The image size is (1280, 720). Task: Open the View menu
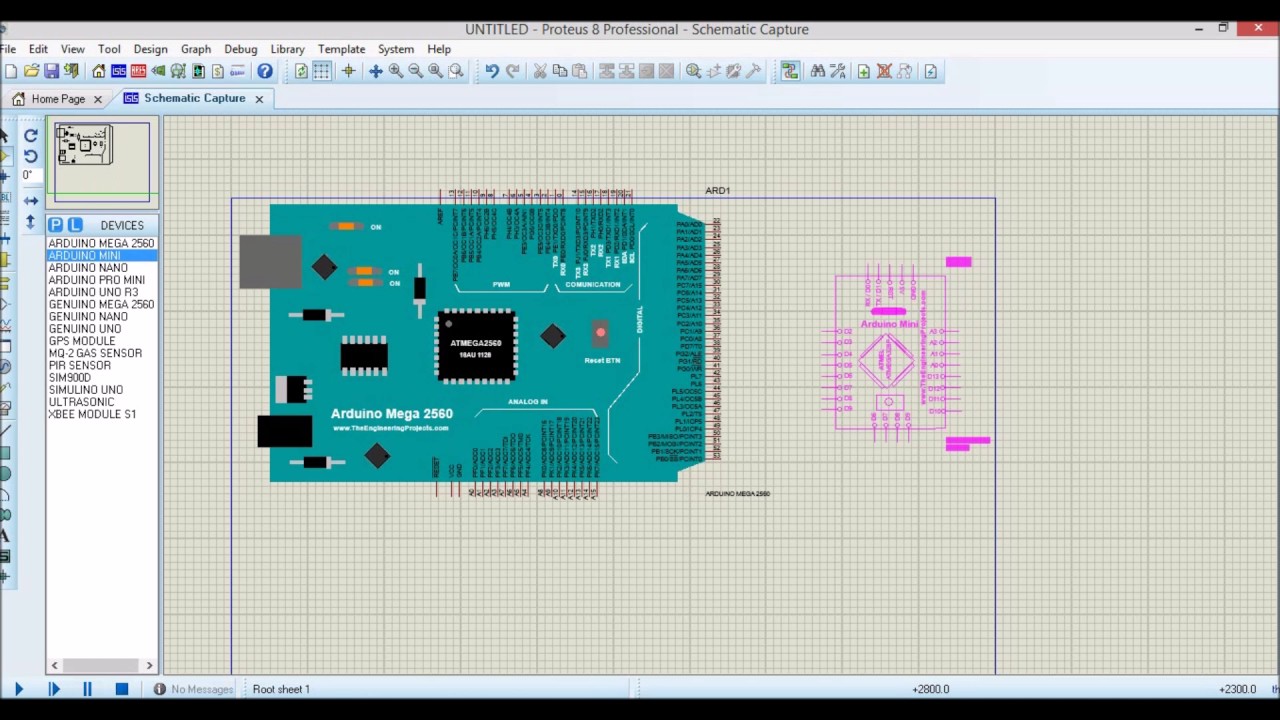coord(73,49)
